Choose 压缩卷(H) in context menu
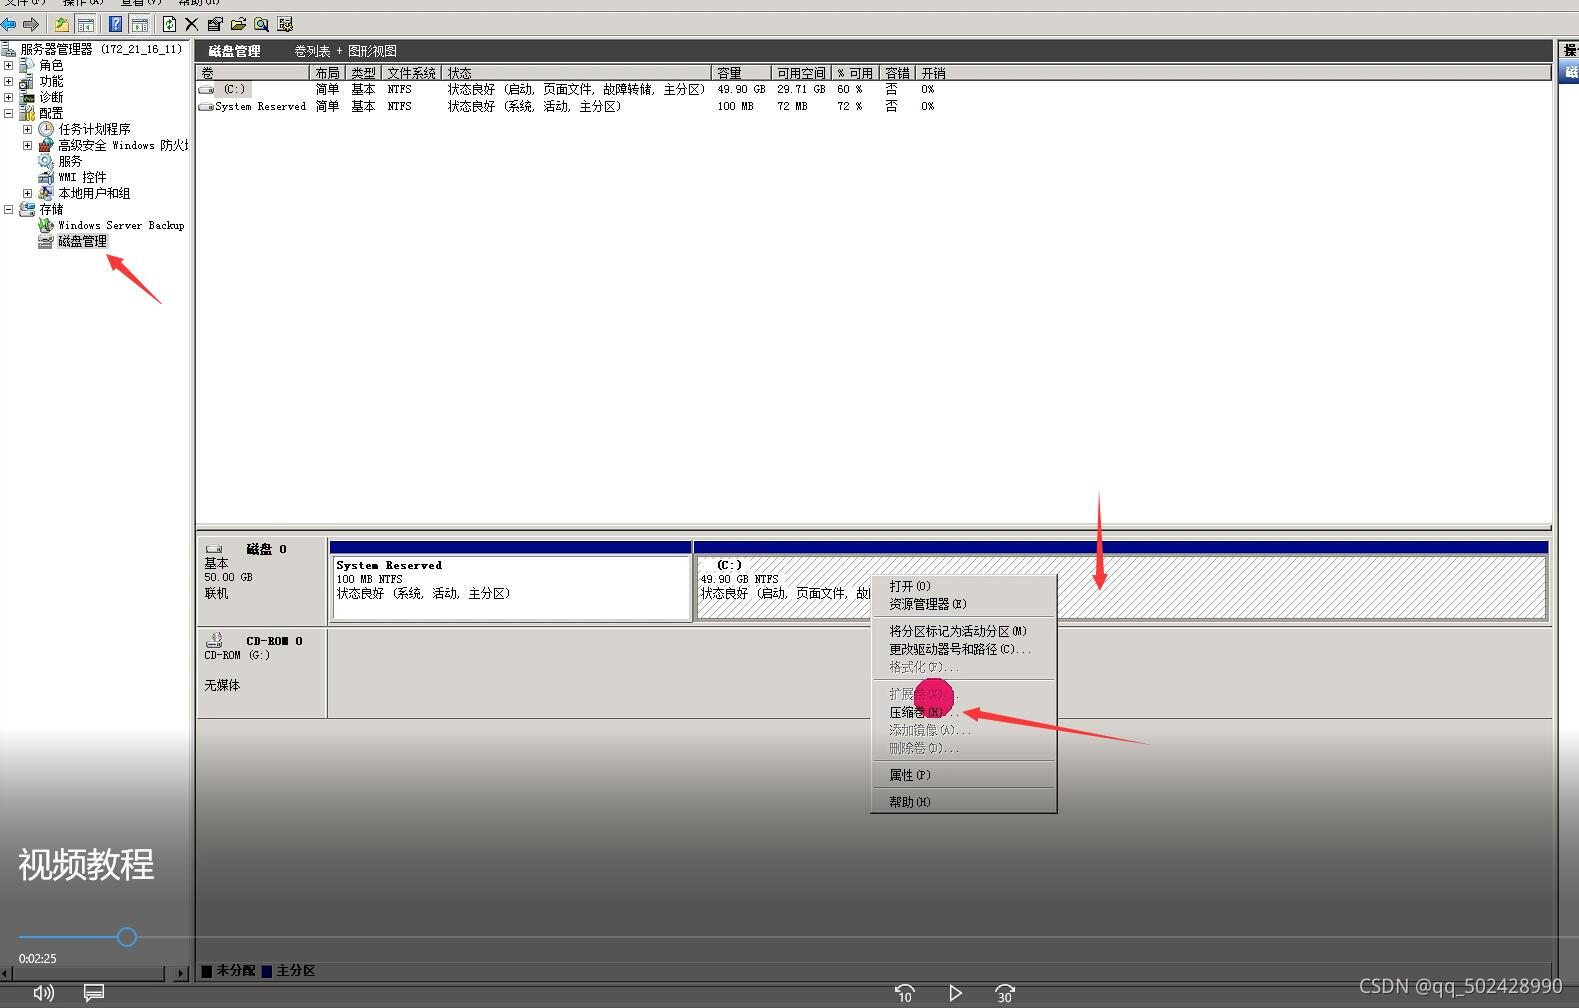Image resolution: width=1579 pixels, height=1008 pixels. tap(964, 712)
